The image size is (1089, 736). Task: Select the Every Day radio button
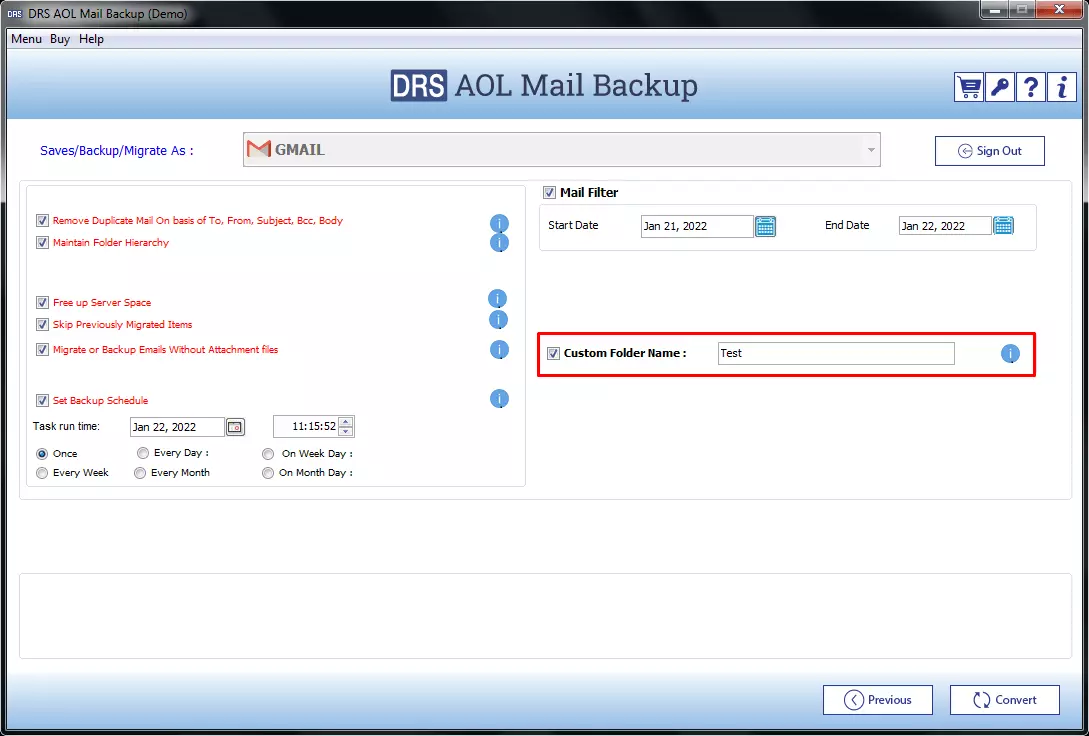(143, 453)
